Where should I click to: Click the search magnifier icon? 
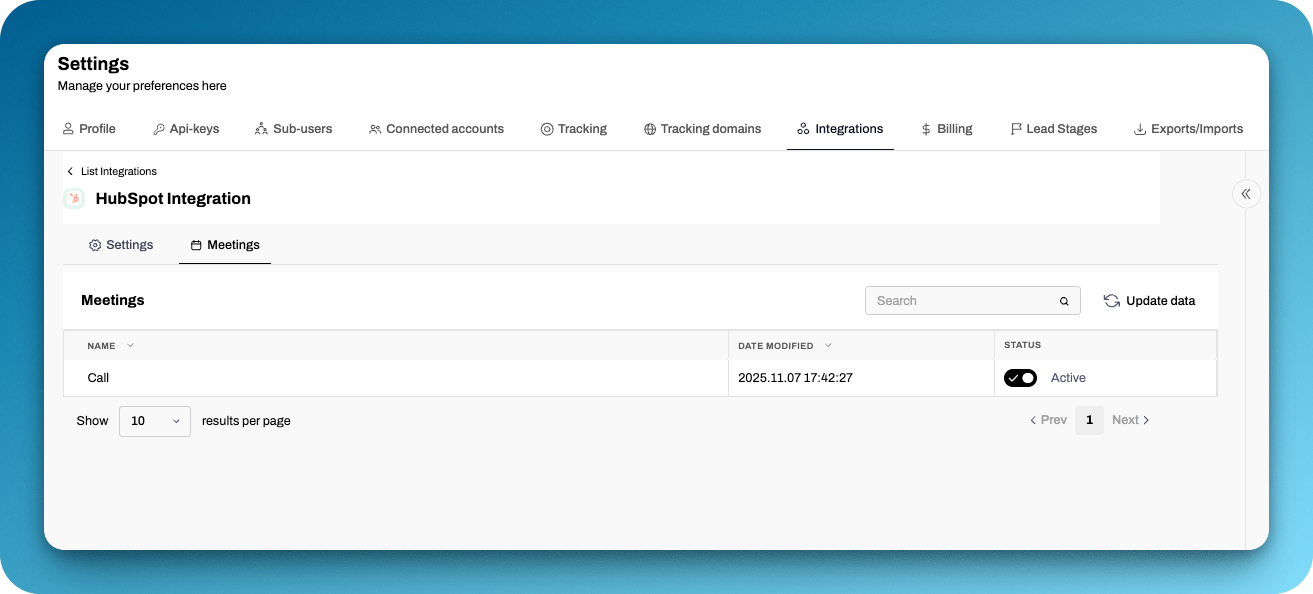(1064, 301)
